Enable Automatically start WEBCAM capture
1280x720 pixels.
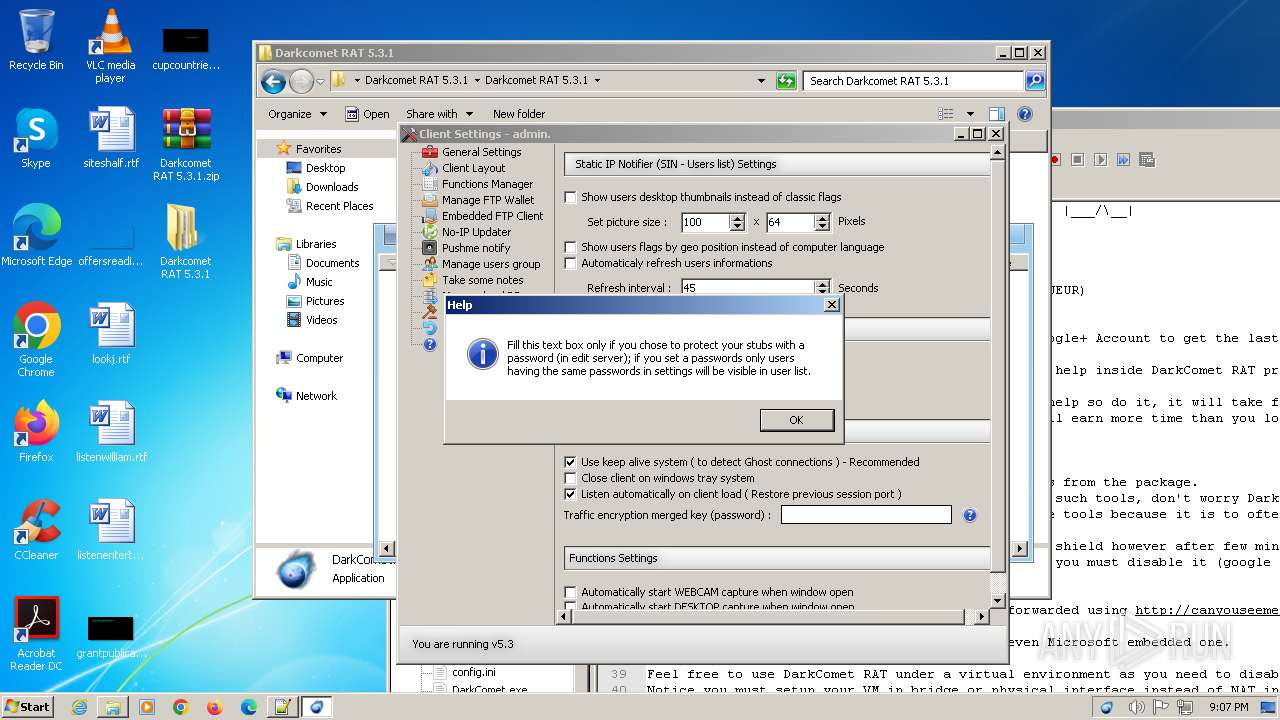point(570,592)
